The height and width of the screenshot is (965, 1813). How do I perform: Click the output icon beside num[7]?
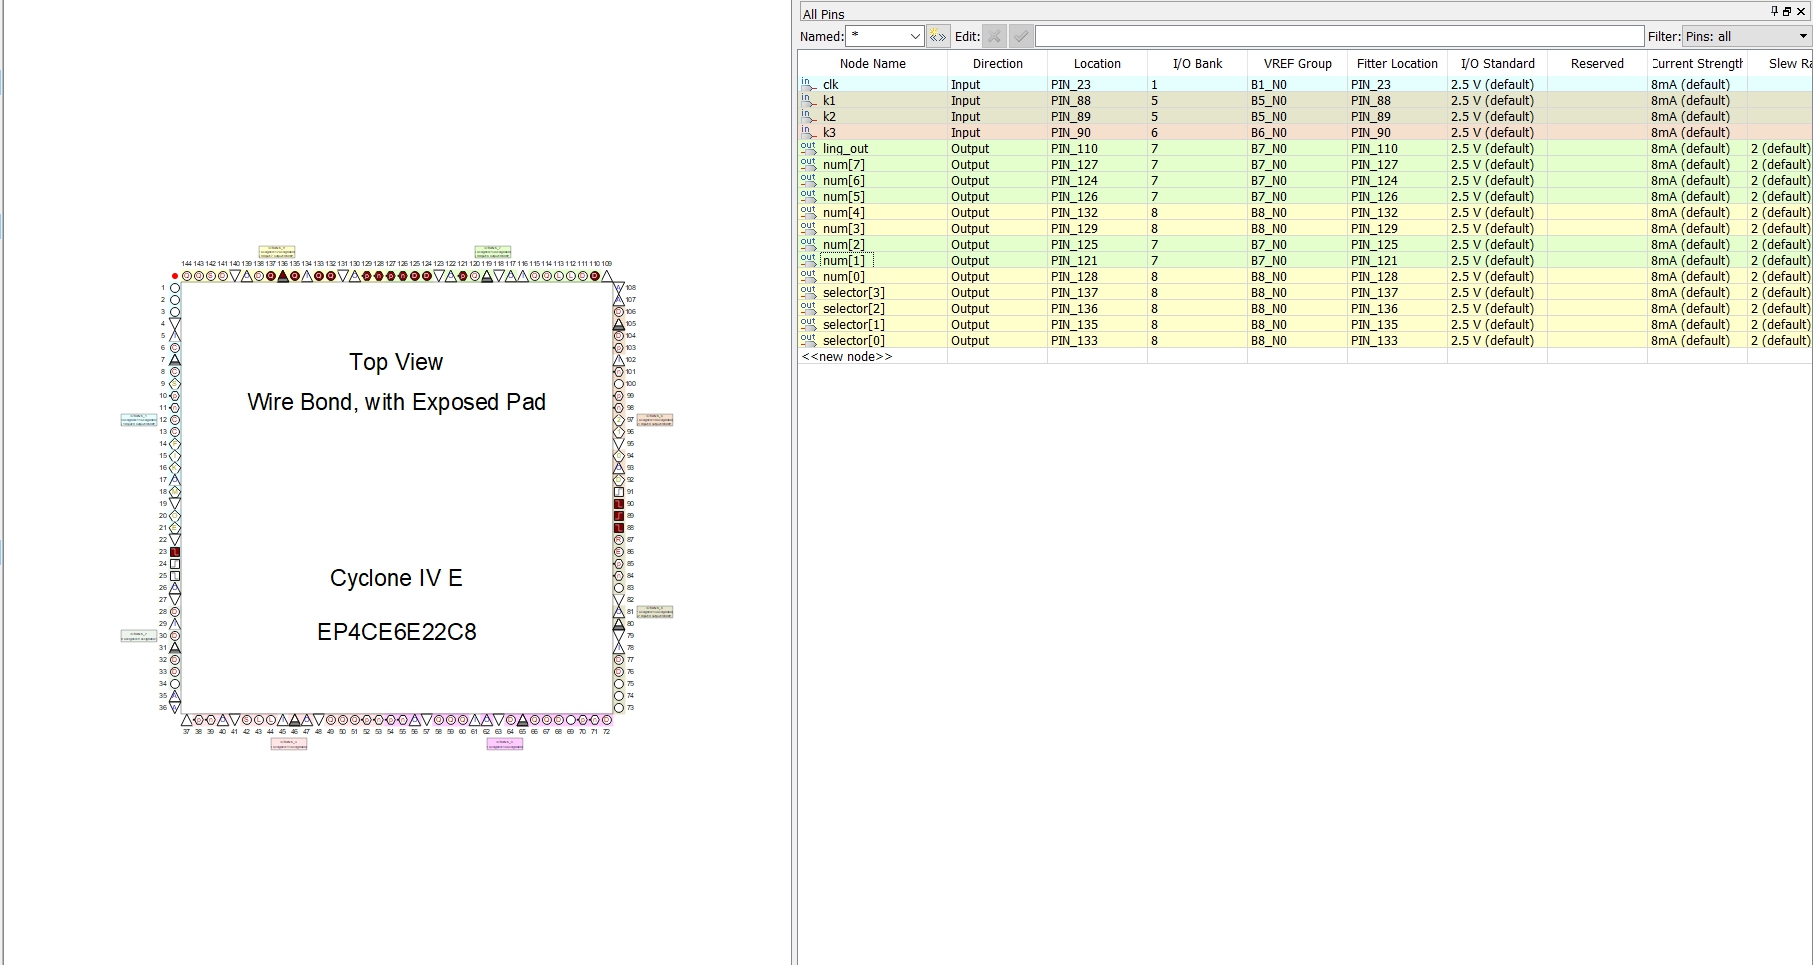click(808, 164)
